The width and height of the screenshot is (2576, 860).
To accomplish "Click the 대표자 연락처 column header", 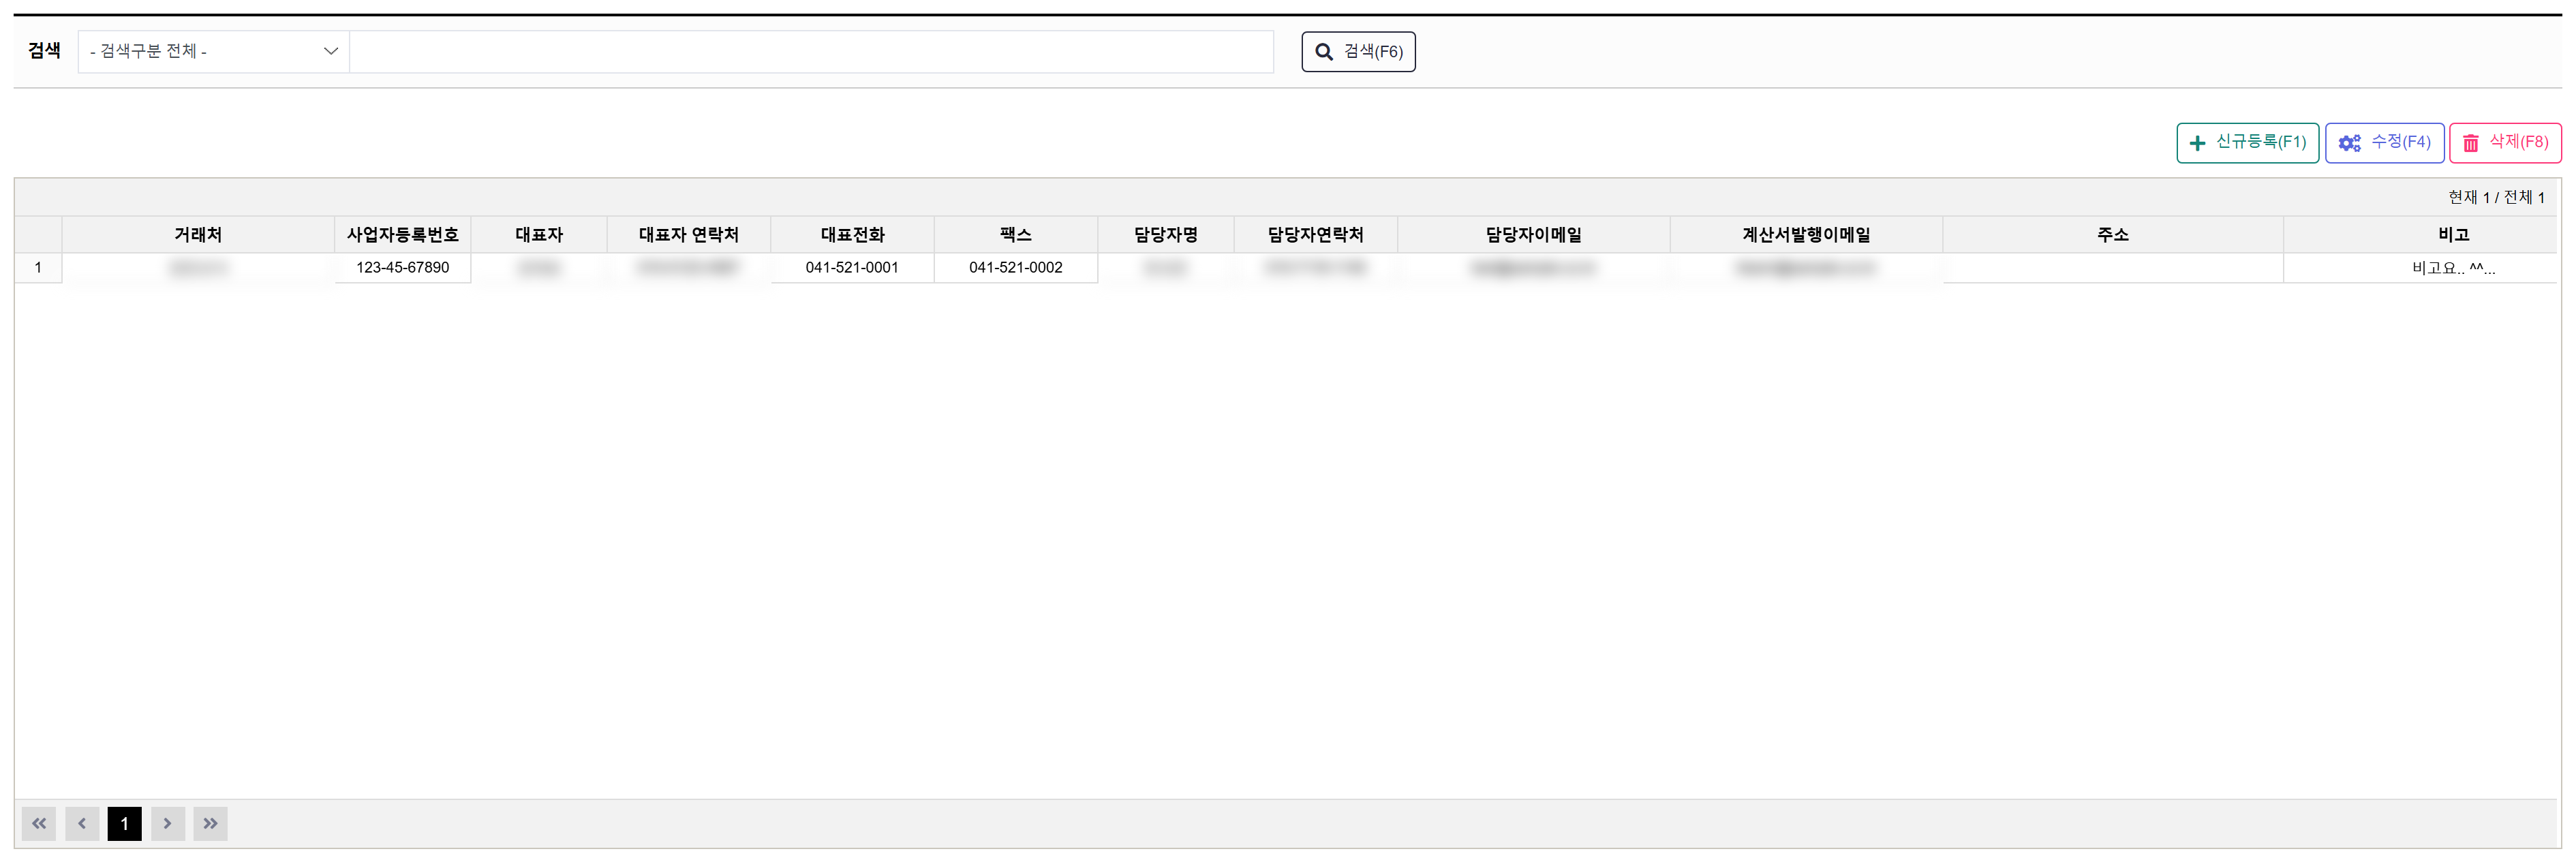I will pos(689,234).
